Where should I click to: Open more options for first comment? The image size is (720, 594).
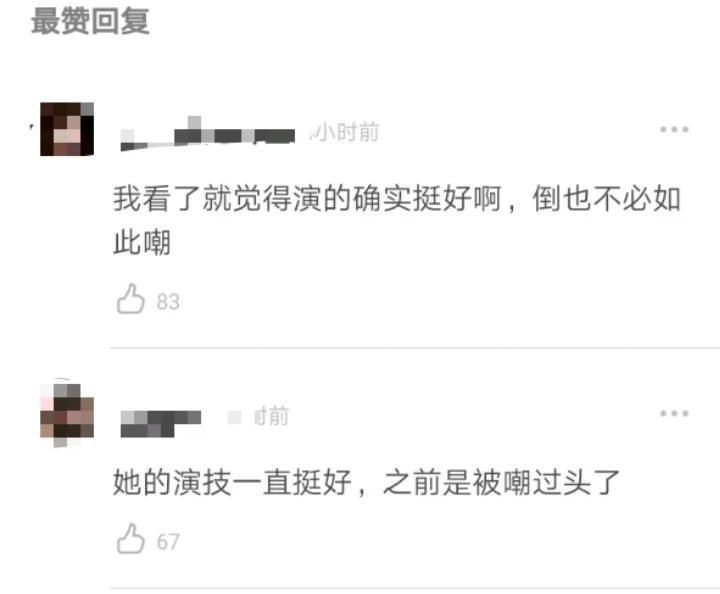[674, 129]
